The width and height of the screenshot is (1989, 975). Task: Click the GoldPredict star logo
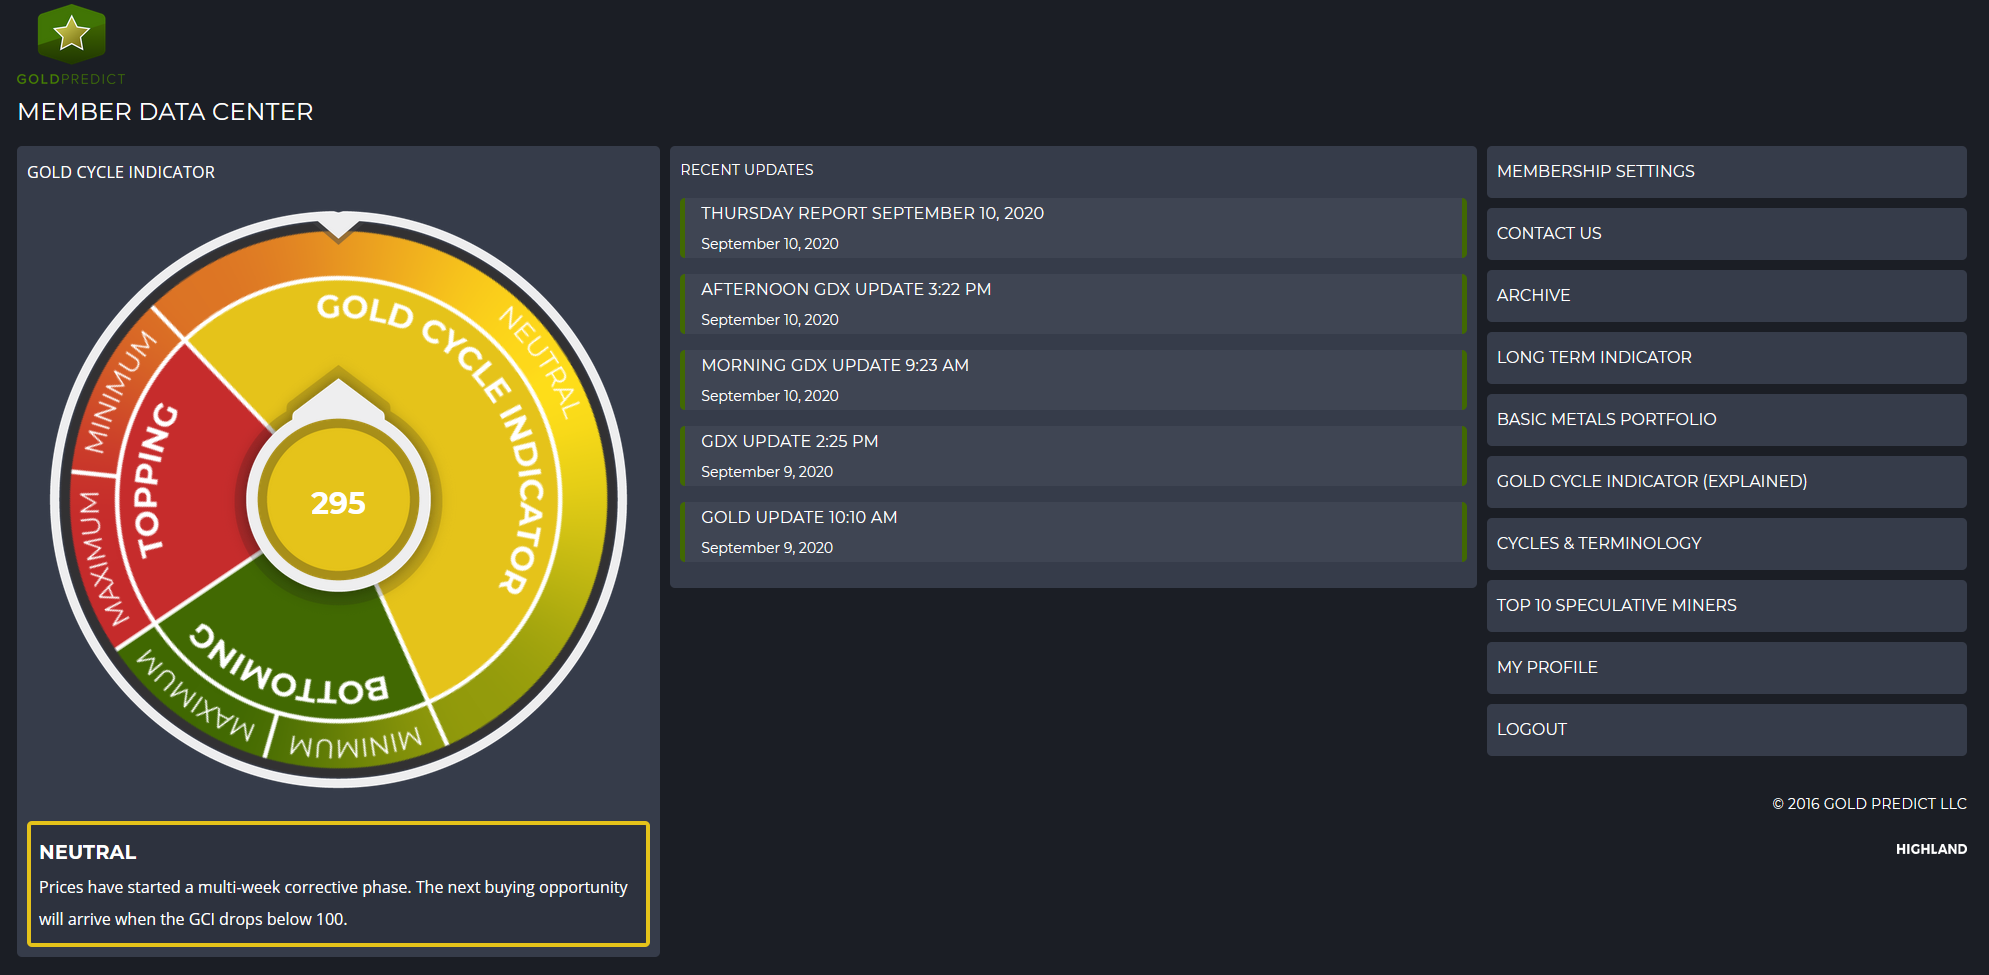(71, 35)
